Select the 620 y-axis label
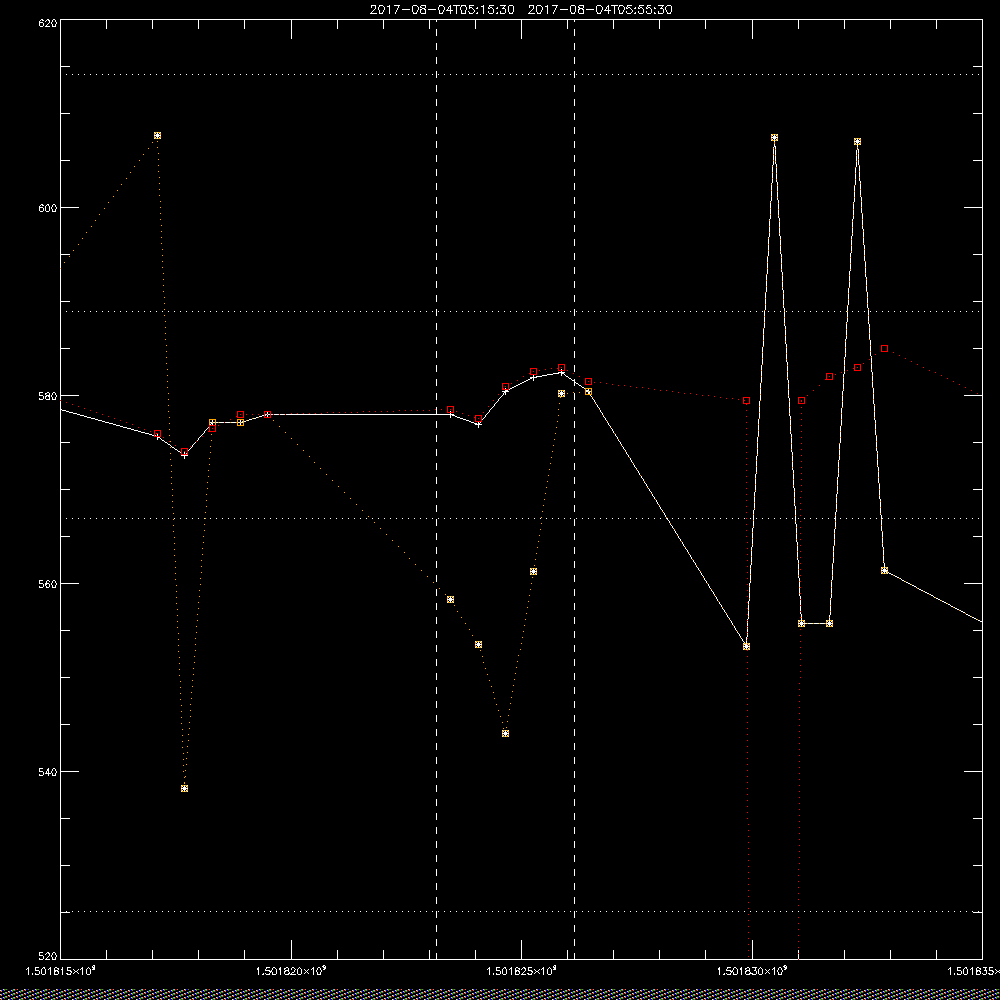Image resolution: width=1000 pixels, height=1000 pixels. click(x=48, y=23)
